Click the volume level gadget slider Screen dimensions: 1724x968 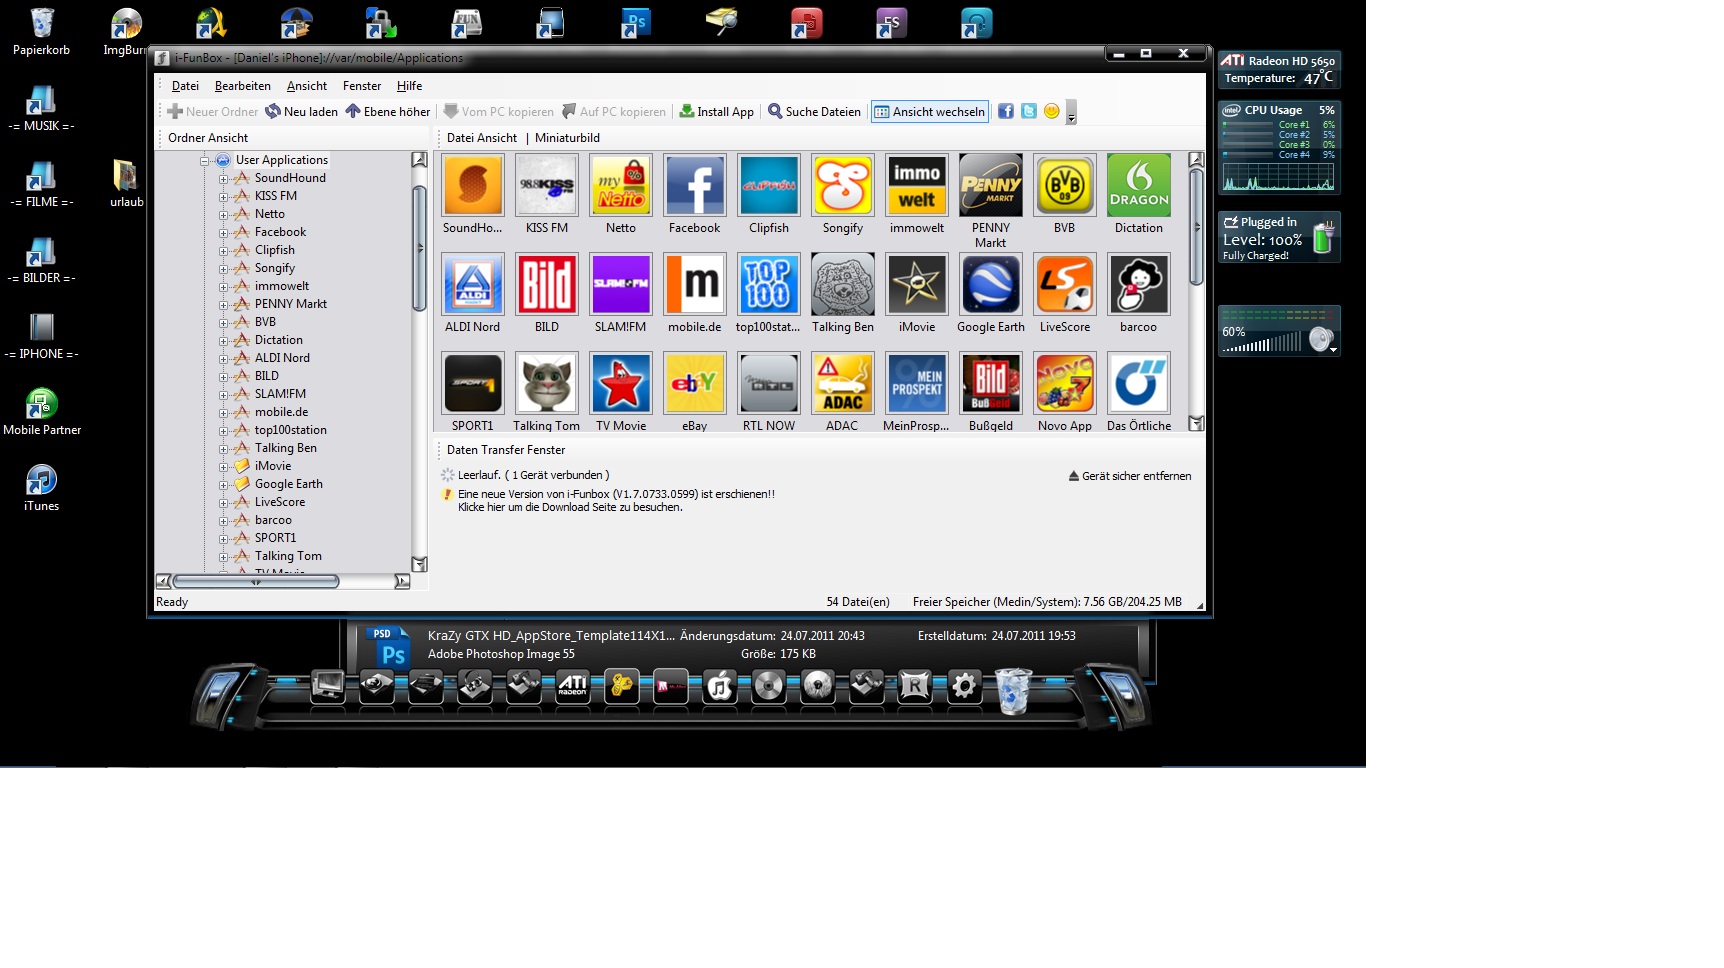click(x=1264, y=344)
